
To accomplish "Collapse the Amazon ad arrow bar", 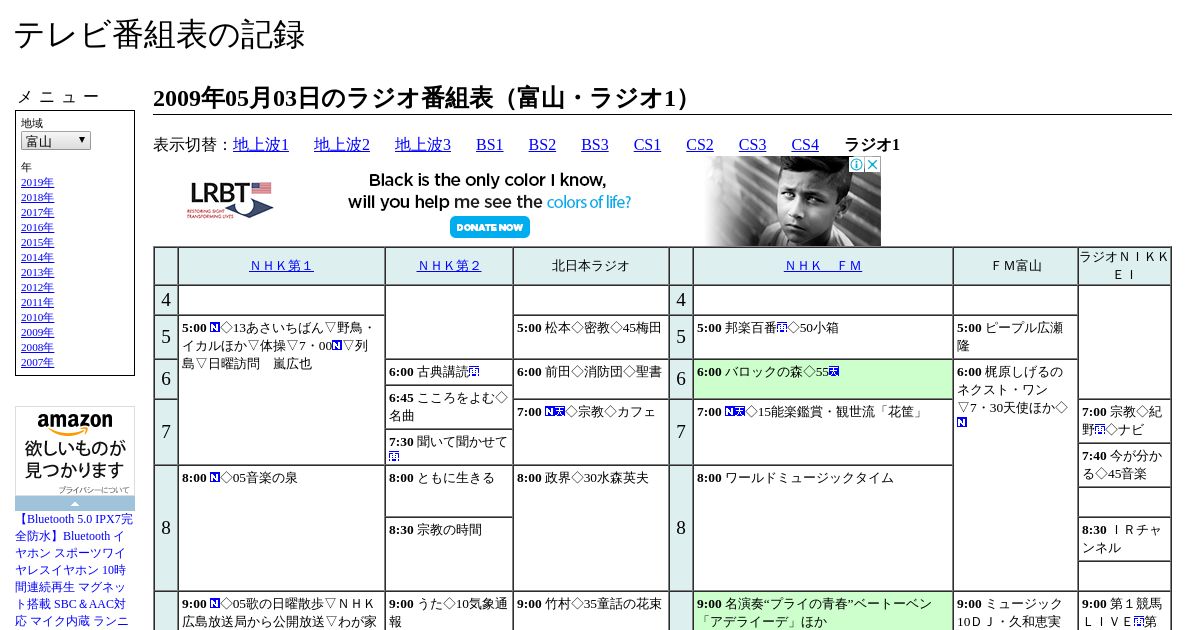I will point(75,503).
